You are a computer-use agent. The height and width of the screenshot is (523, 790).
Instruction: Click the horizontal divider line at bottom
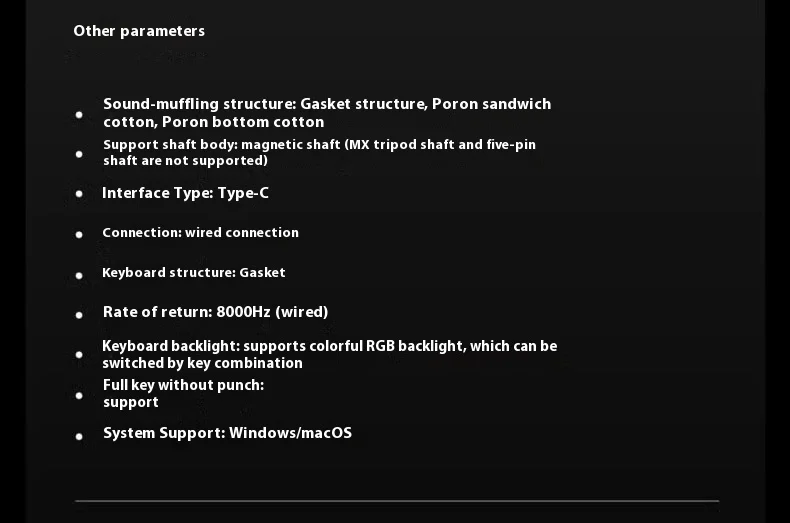click(397, 500)
